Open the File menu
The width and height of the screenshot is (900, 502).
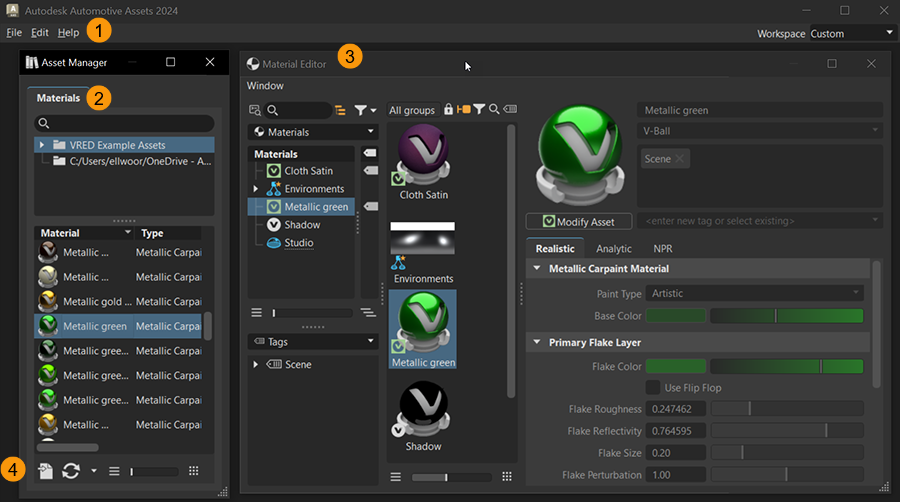[14, 33]
